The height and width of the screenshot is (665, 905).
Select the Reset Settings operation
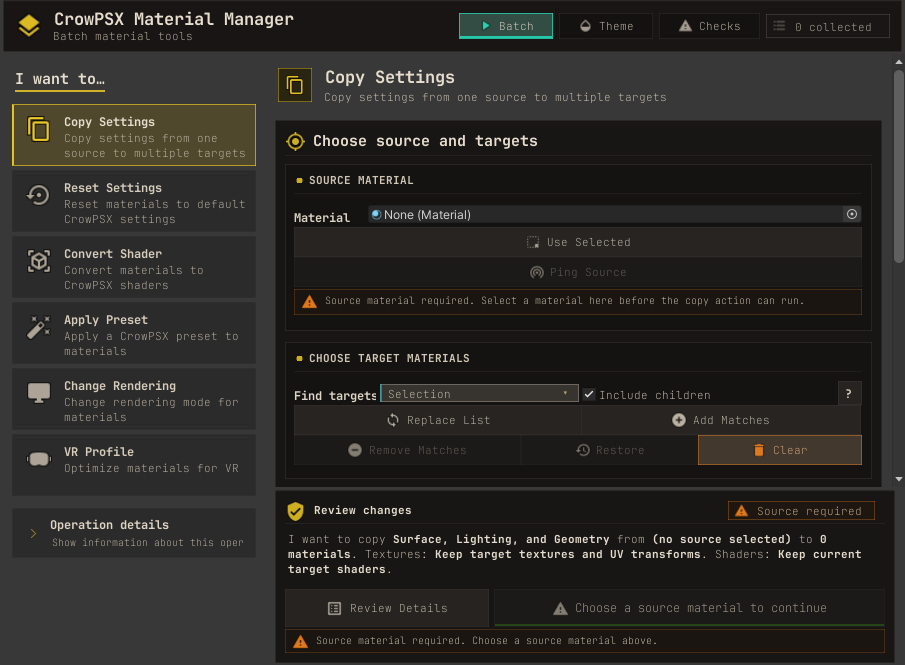click(134, 201)
